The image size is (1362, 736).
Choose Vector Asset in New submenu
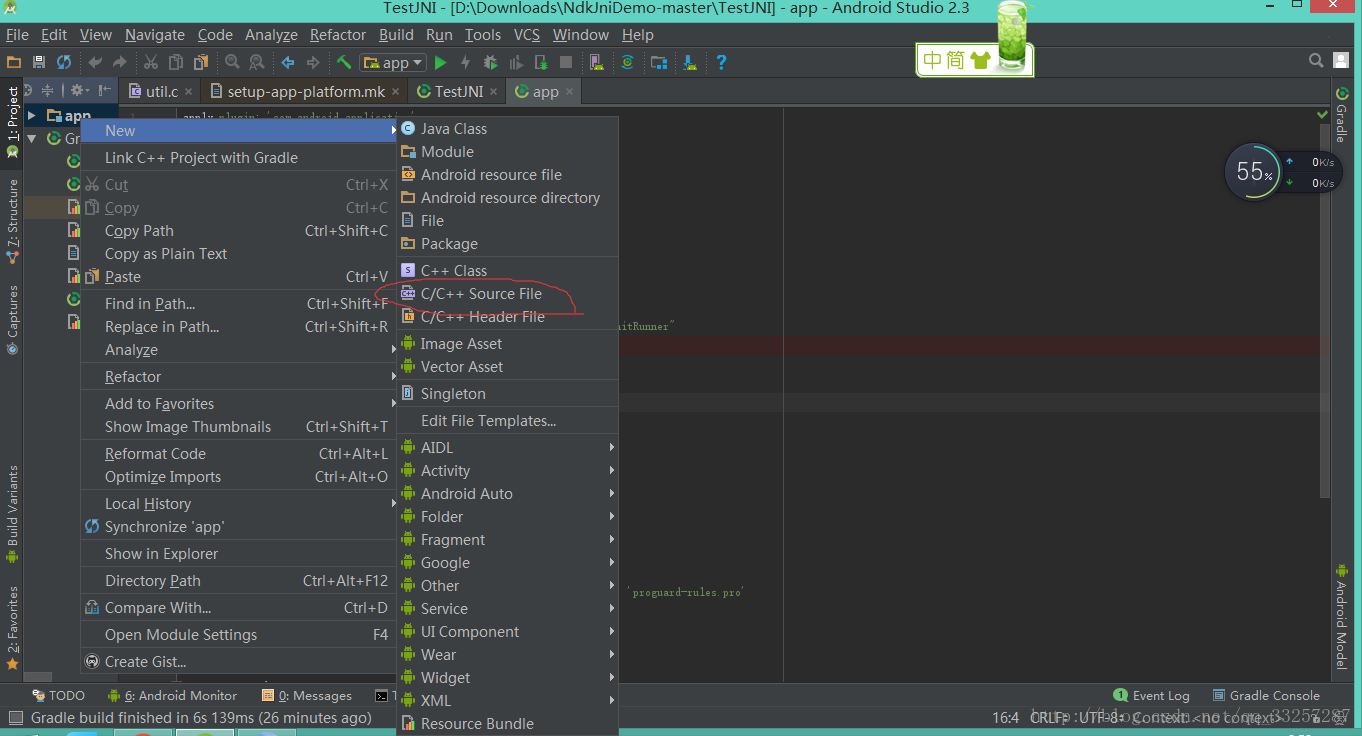(x=508, y=367)
